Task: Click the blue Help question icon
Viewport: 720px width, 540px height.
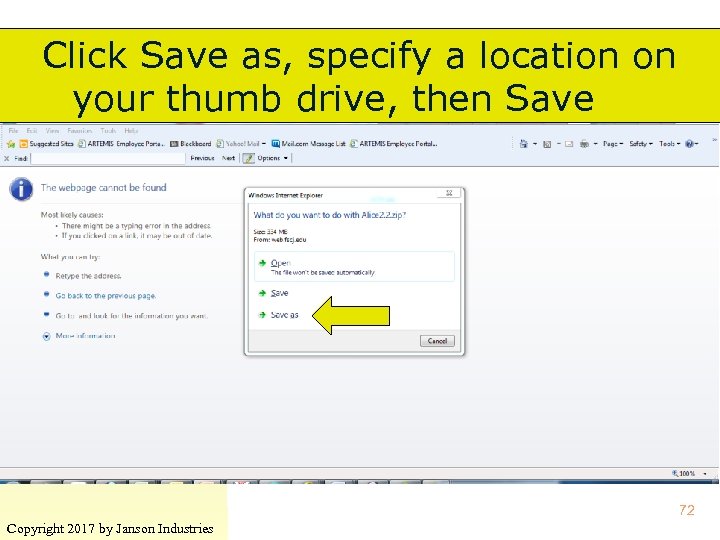Action: click(689, 144)
